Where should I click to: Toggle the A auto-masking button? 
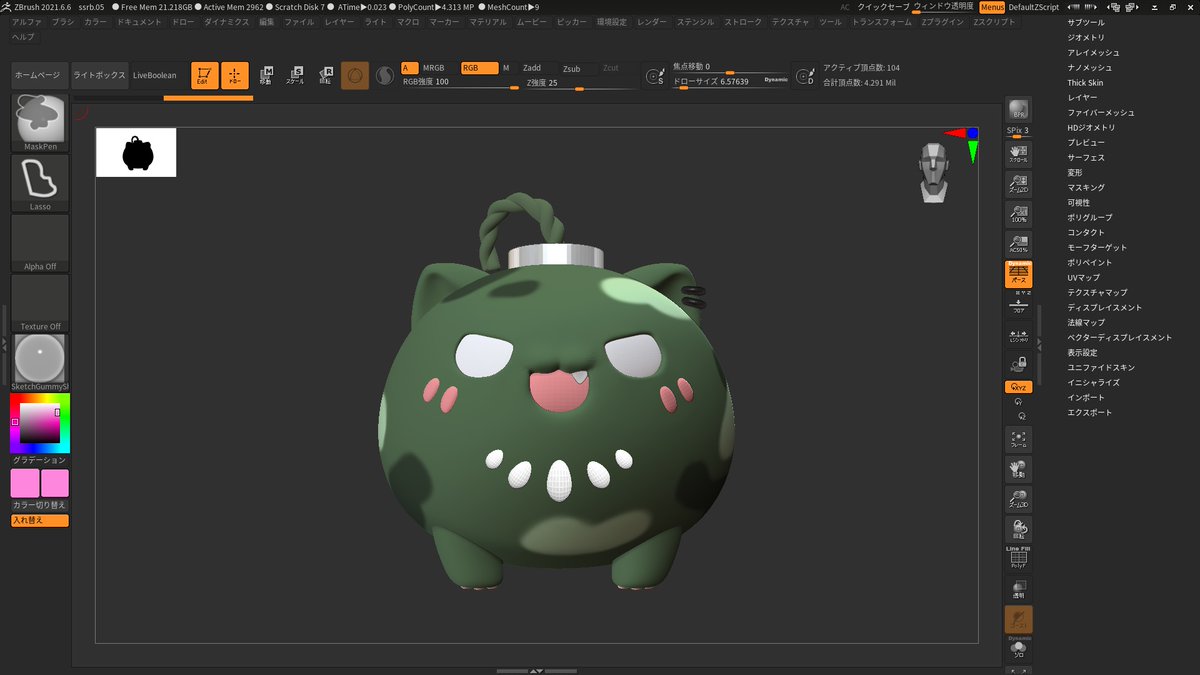click(x=410, y=68)
